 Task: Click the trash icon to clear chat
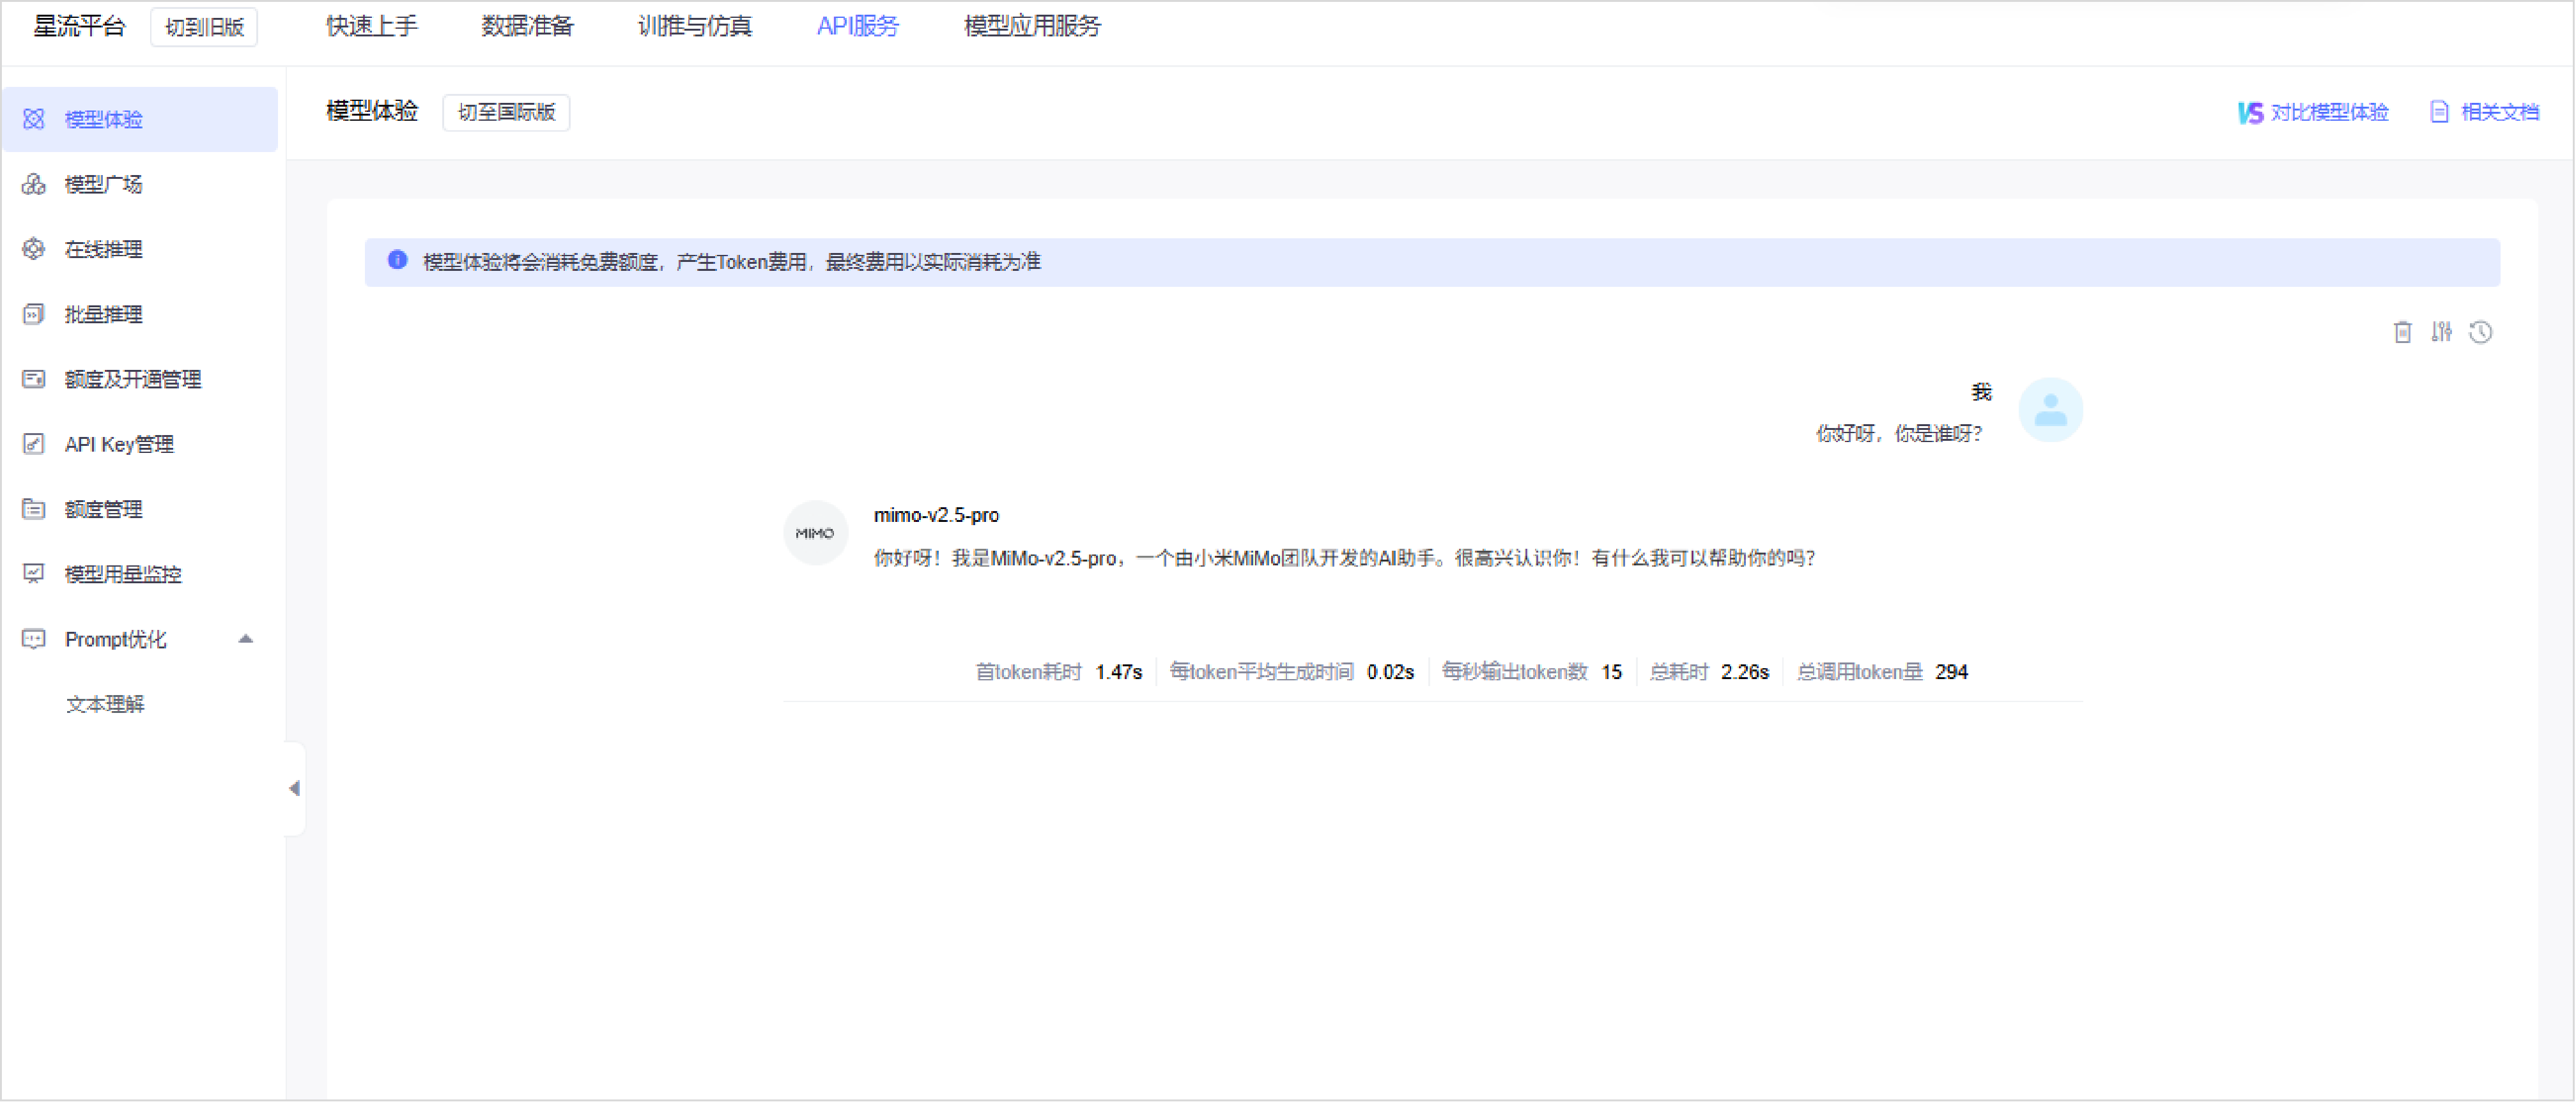click(x=2402, y=332)
